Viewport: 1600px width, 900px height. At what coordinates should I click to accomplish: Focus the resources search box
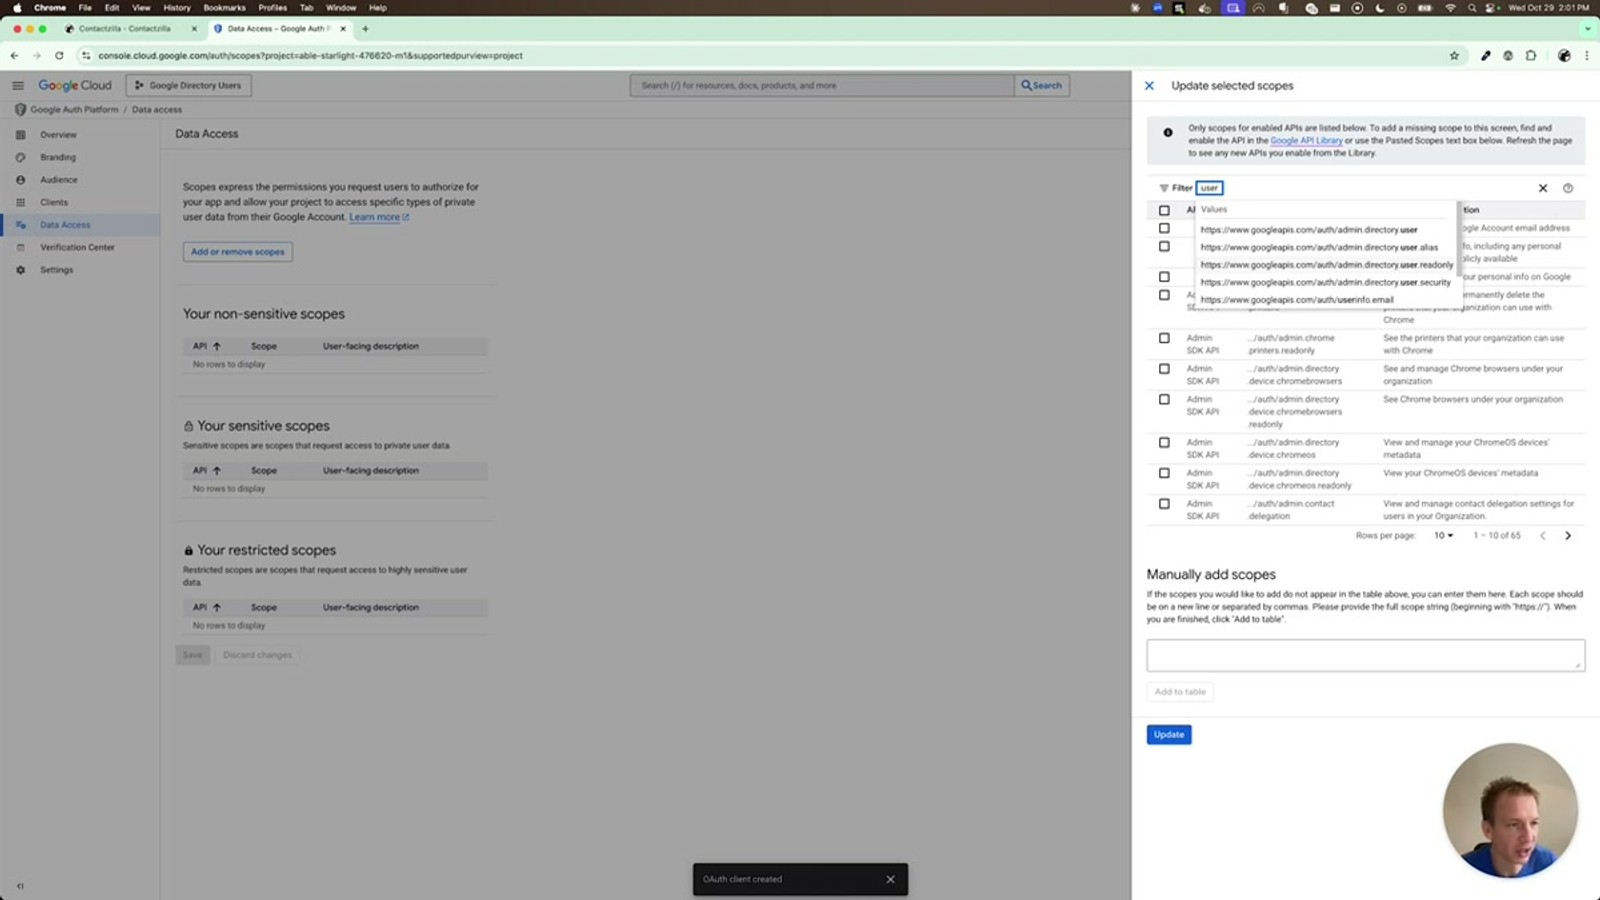coord(822,86)
